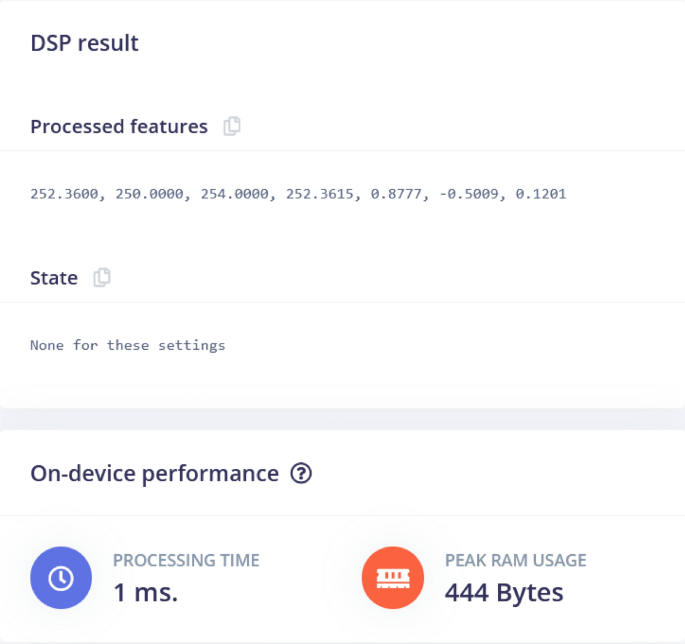This screenshot has width=685, height=644.
Task: Click the first feature value 252.3600
Action: [x=64, y=194]
